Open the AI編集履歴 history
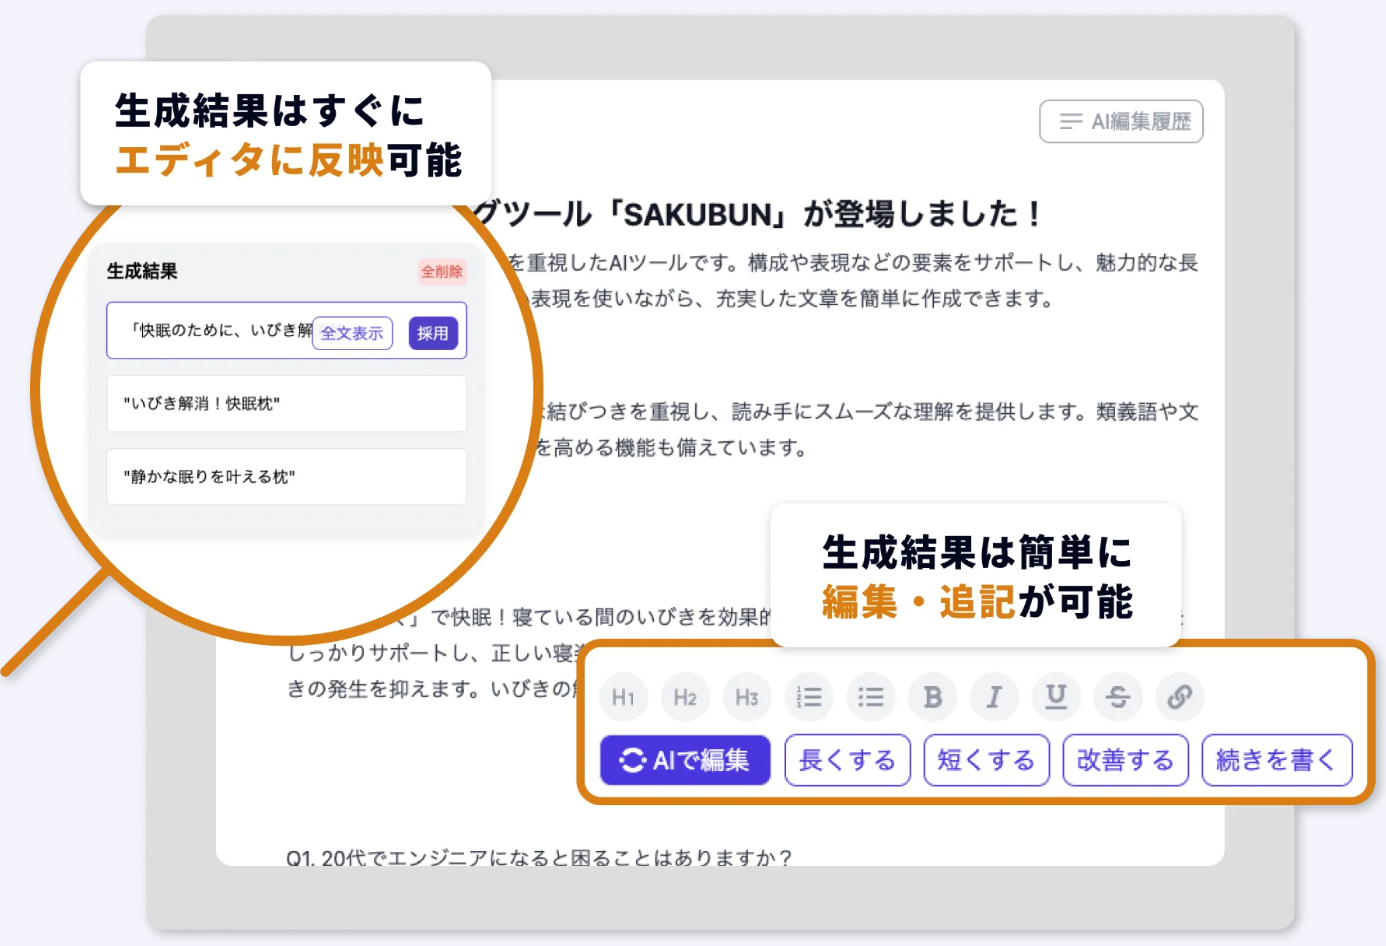The width and height of the screenshot is (1386, 946). (x=1121, y=122)
